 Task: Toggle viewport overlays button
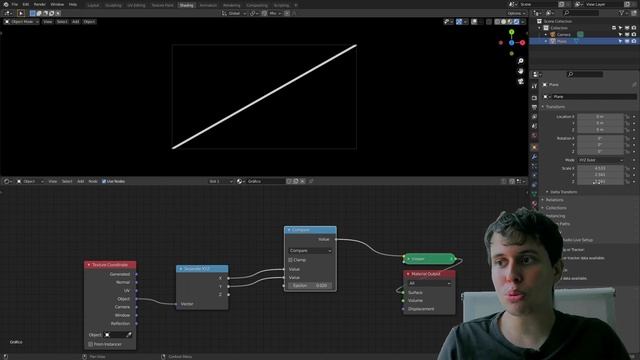[x=474, y=22]
